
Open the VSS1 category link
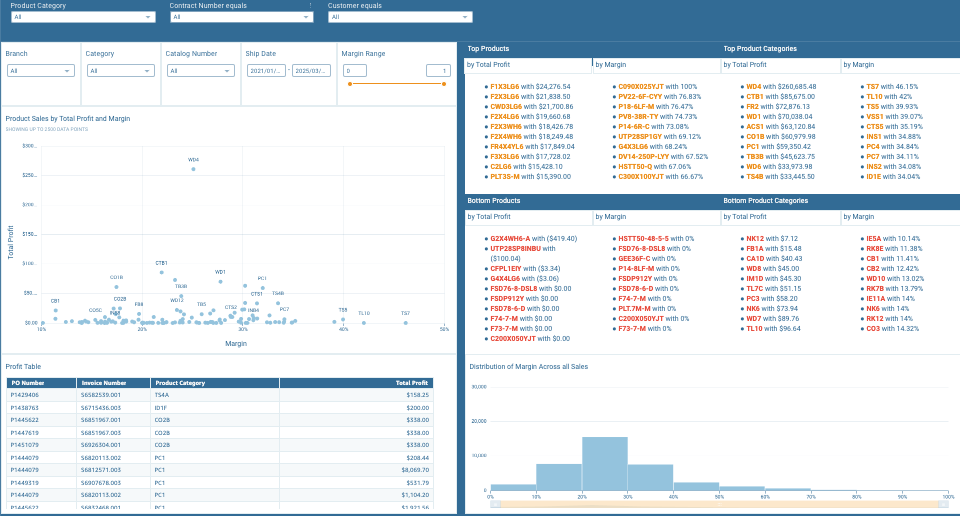point(875,117)
